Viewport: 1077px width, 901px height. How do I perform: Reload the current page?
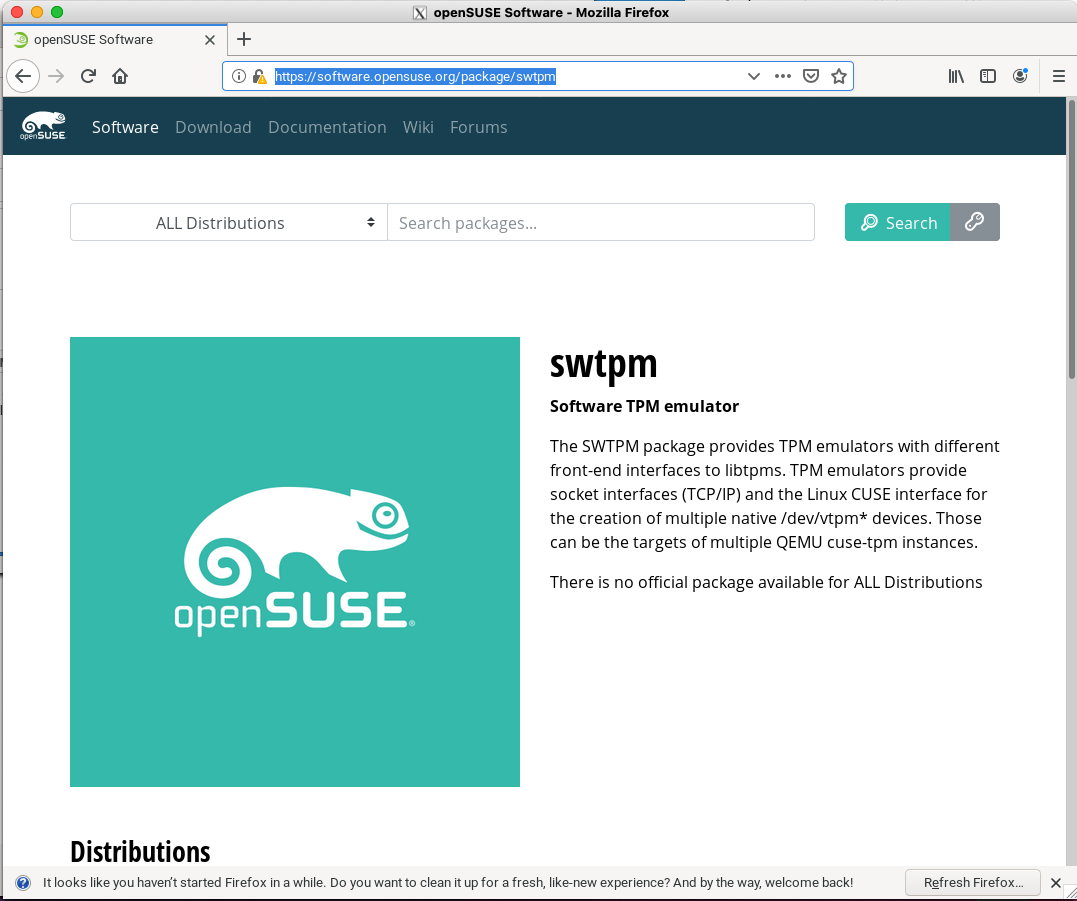point(88,76)
